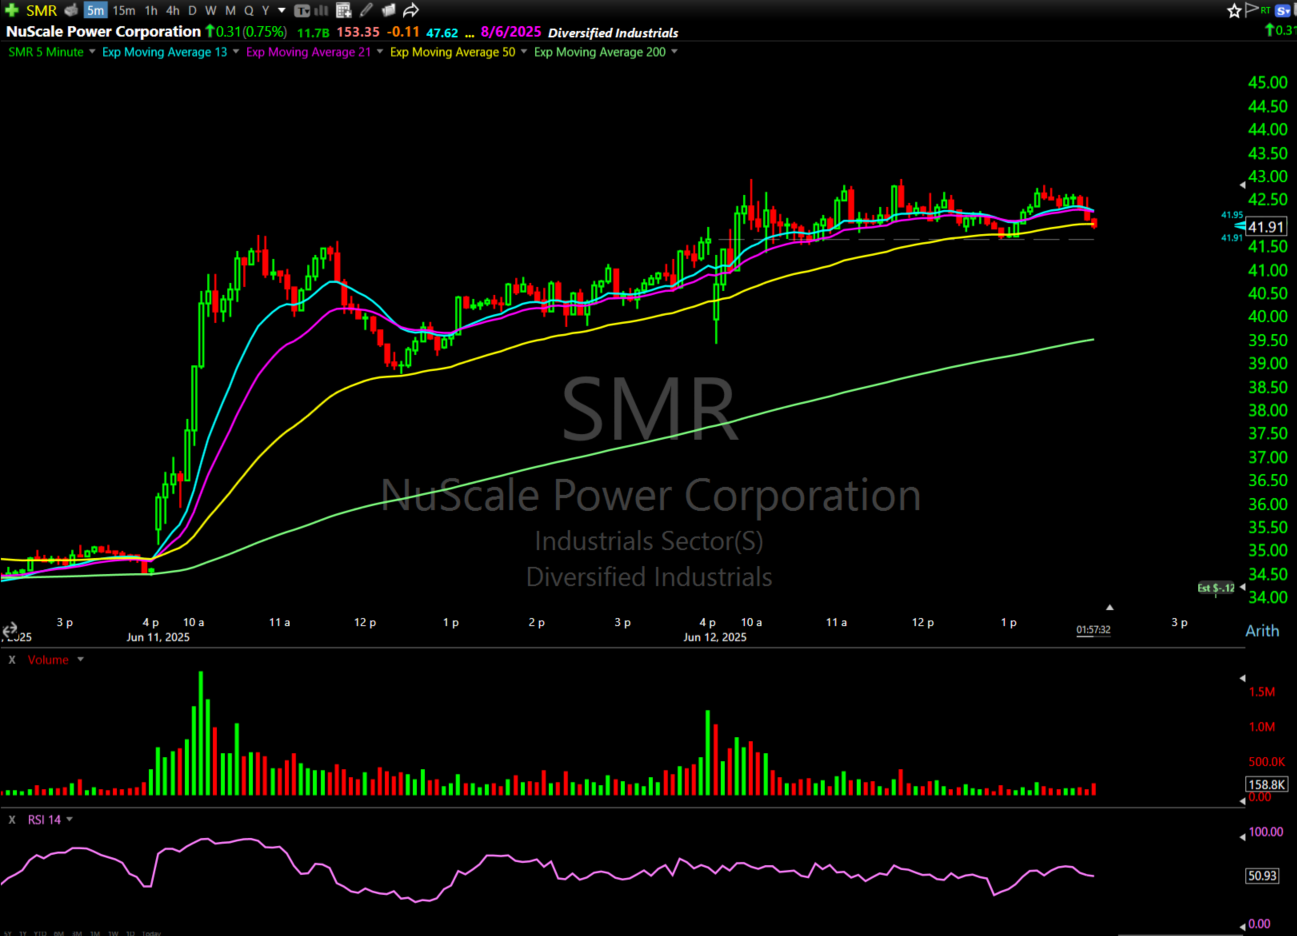Click the text annotation tool icon
This screenshot has width=1297, height=936.
[x=302, y=11]
